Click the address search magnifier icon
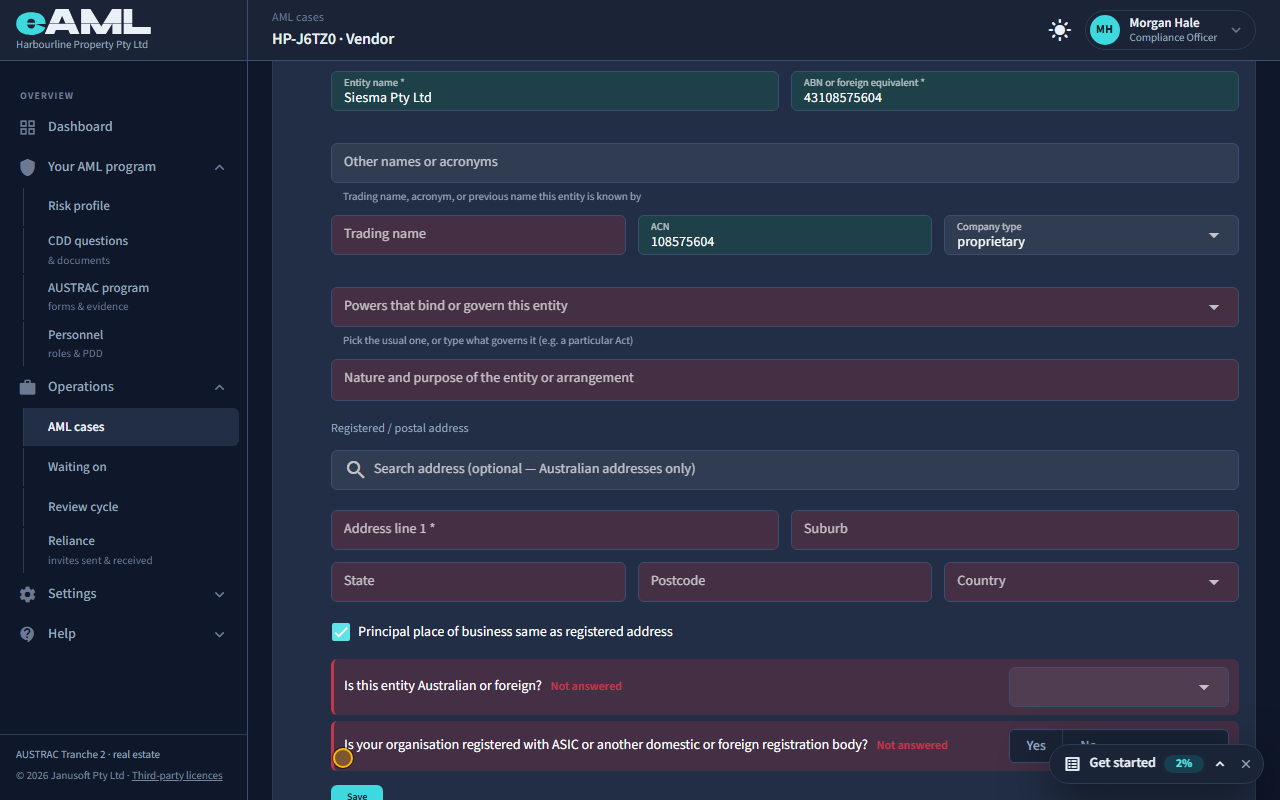Image resolution: width=1280 pixels, height=800 pixels. pyautogui.click(x=355, y=469)
